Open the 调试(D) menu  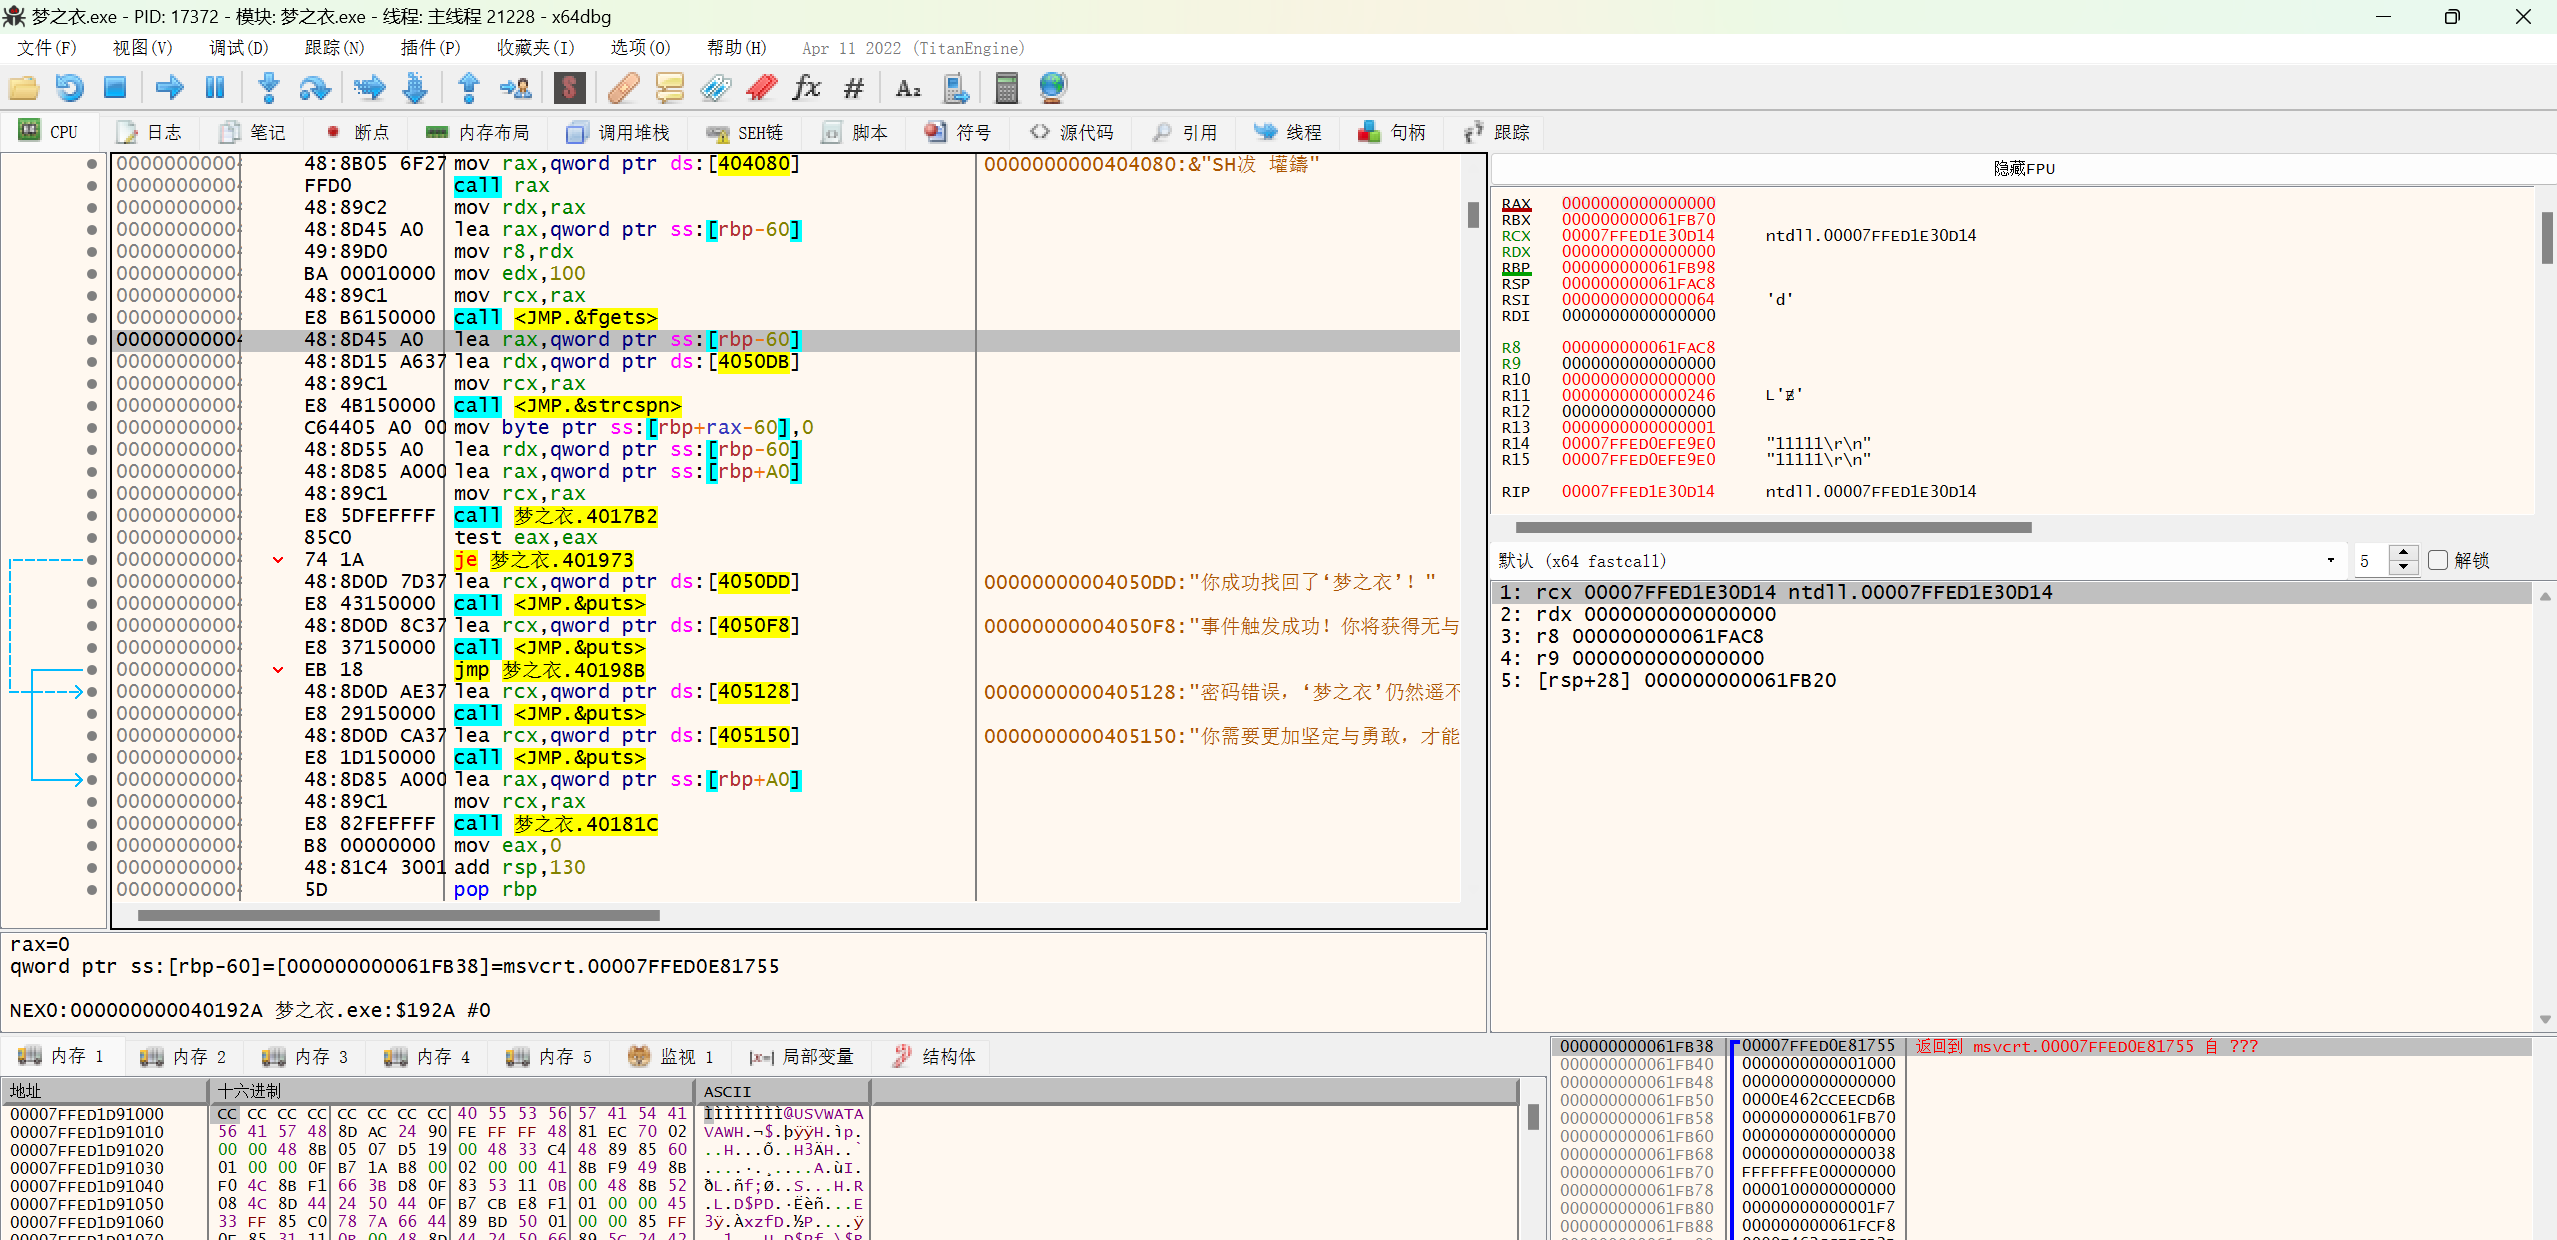[238, 48]
